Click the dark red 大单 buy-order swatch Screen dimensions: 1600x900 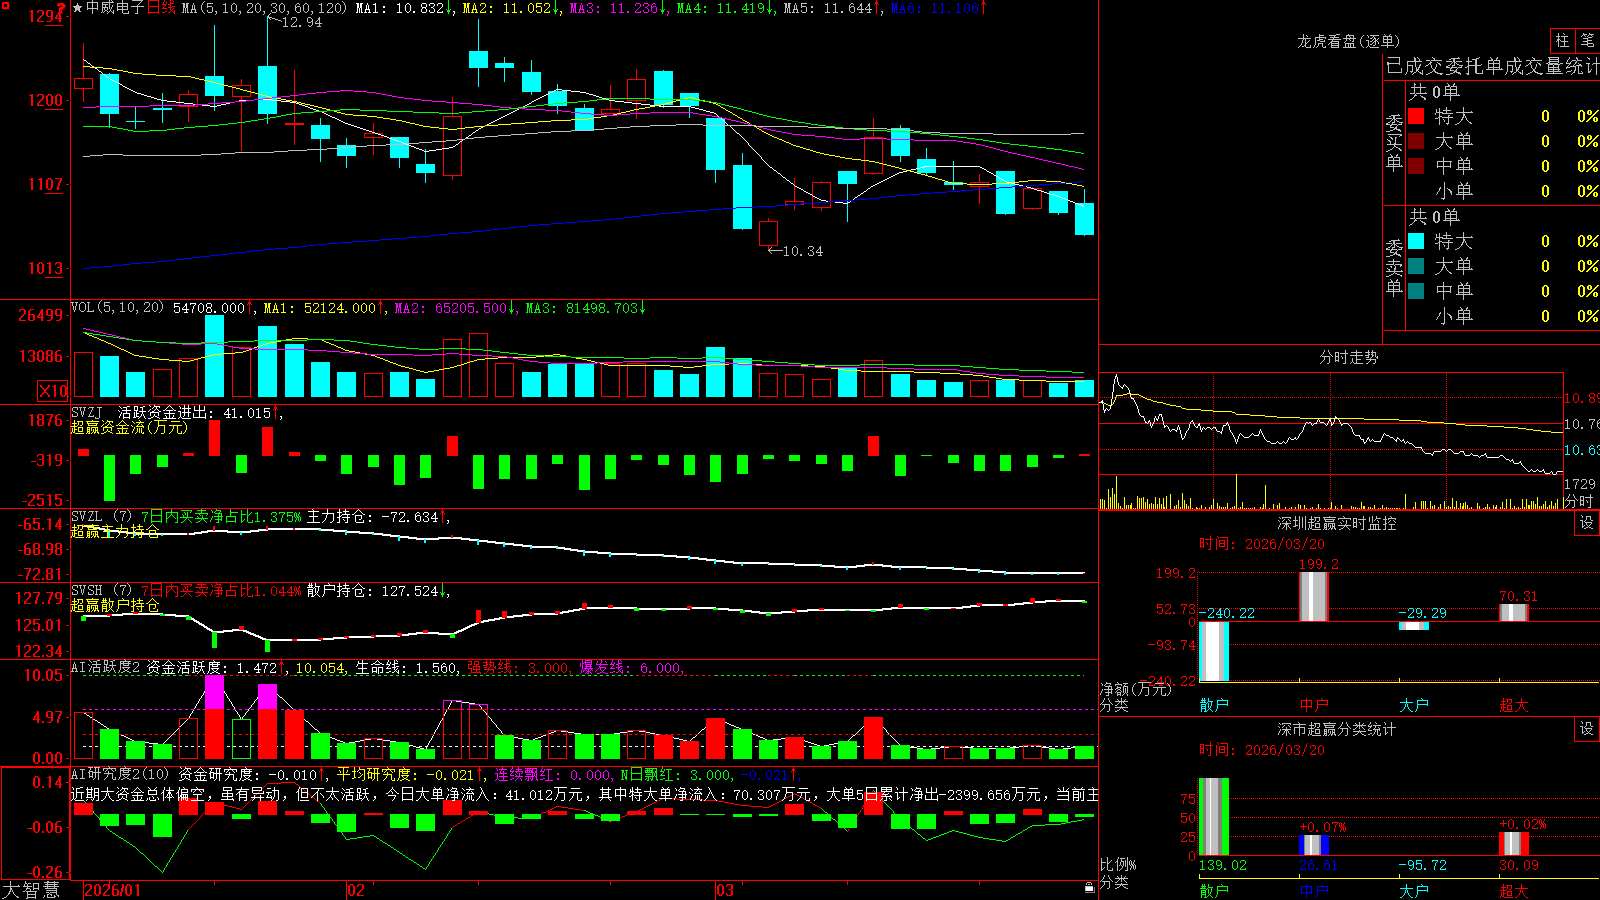click(x=1416, y=141)
